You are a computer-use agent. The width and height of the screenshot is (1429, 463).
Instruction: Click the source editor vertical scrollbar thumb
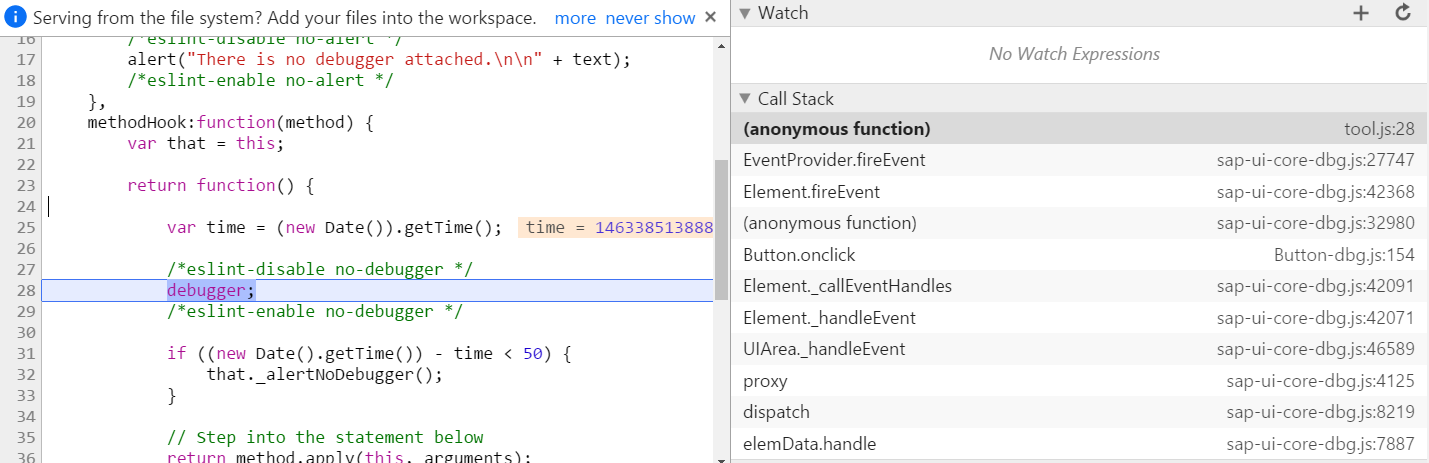pos(722,230)
